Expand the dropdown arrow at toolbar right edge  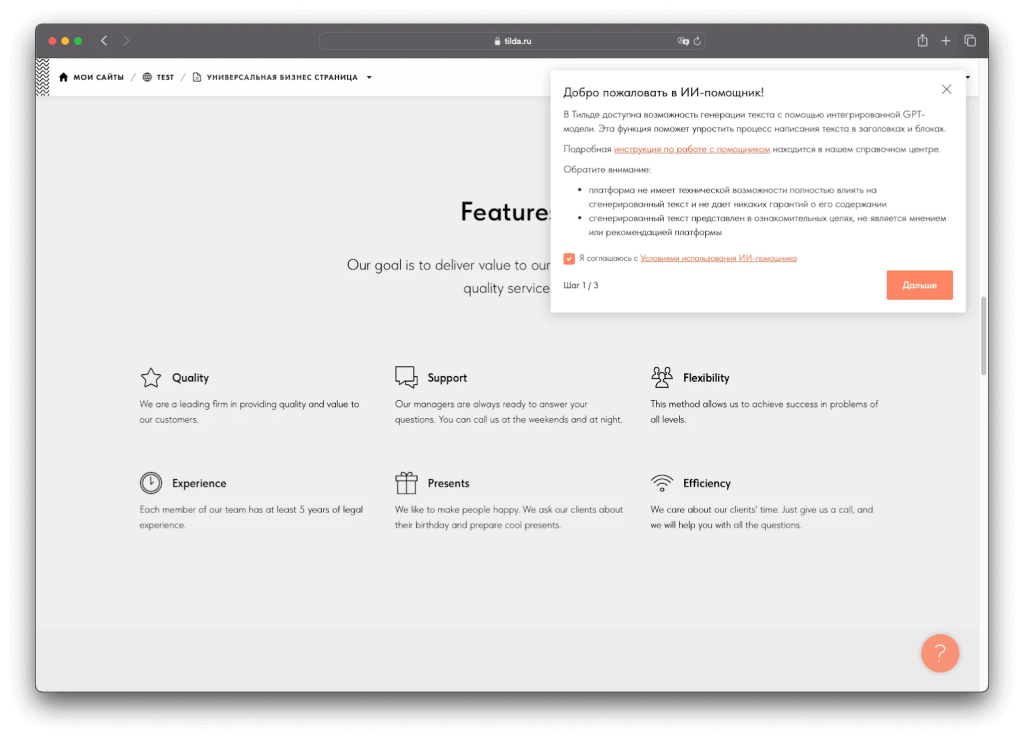[x=968, y=77]
